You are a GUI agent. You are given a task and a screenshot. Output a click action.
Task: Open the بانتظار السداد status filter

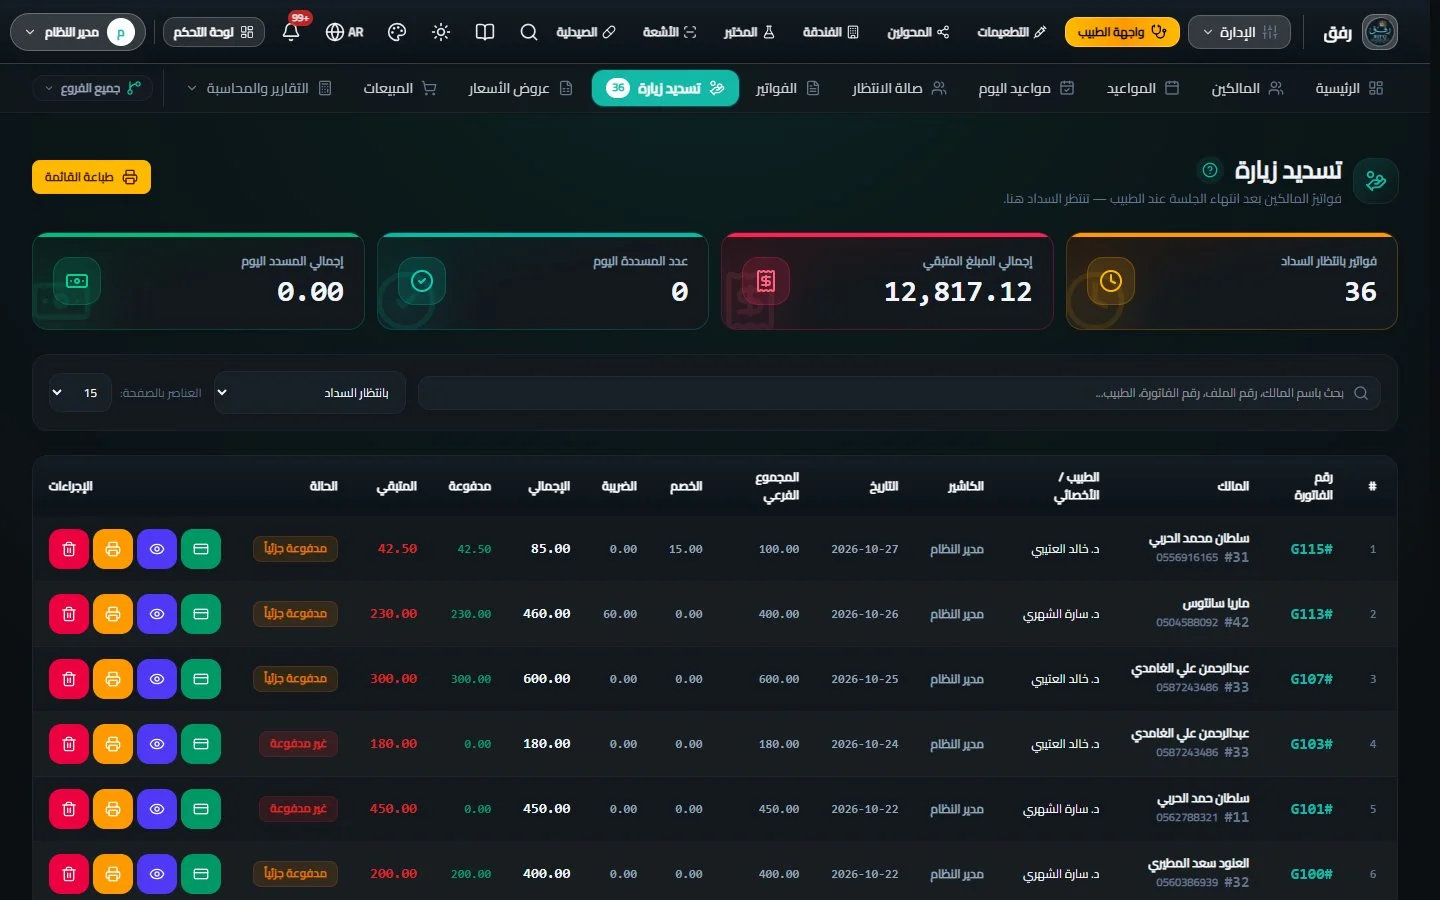309,393
